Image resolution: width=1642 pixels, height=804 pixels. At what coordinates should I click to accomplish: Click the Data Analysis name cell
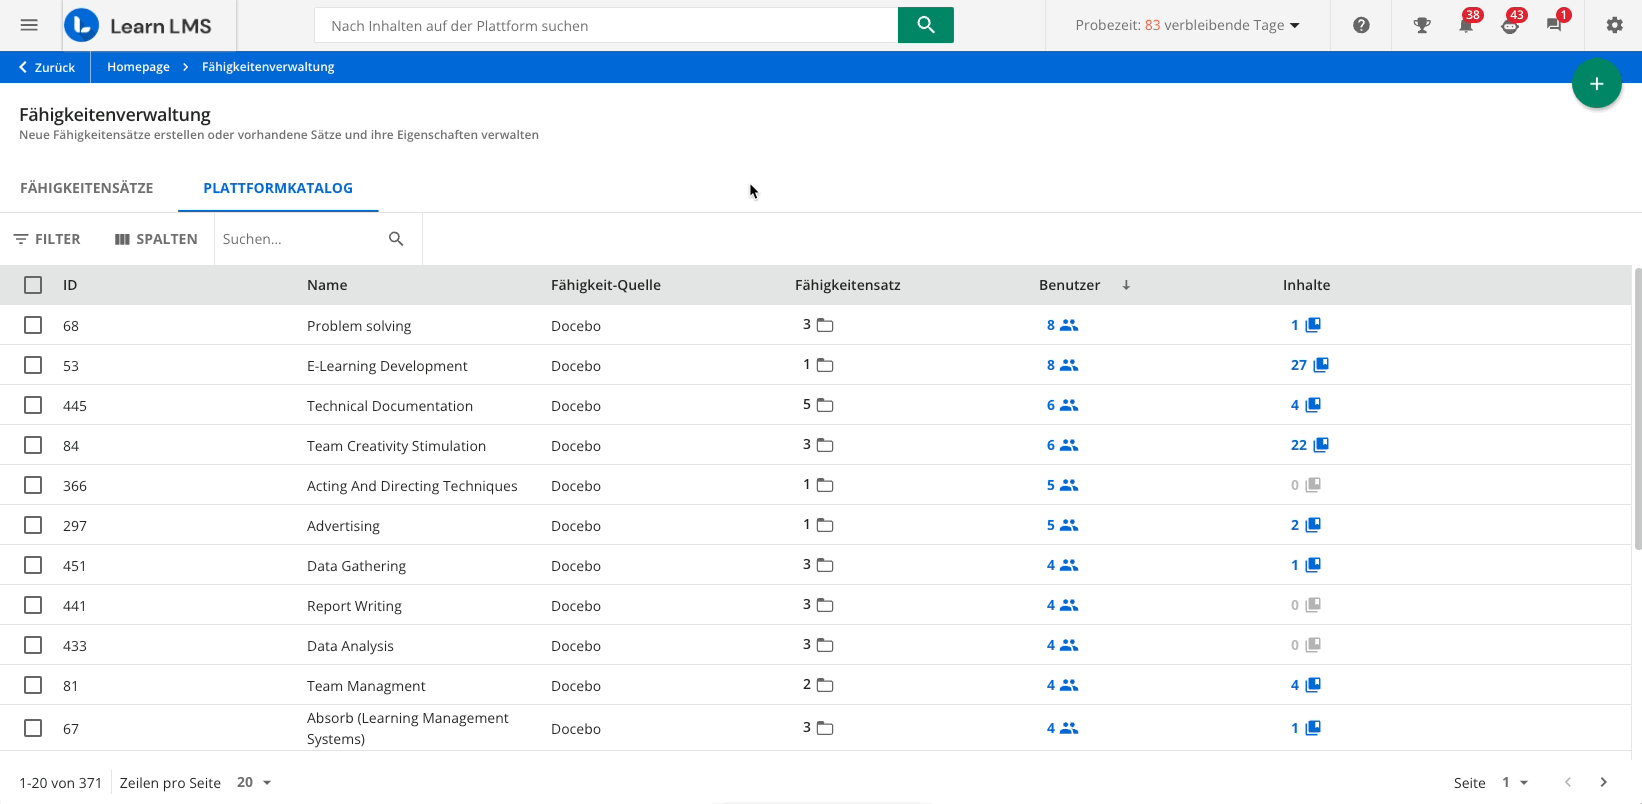[350, 646]
